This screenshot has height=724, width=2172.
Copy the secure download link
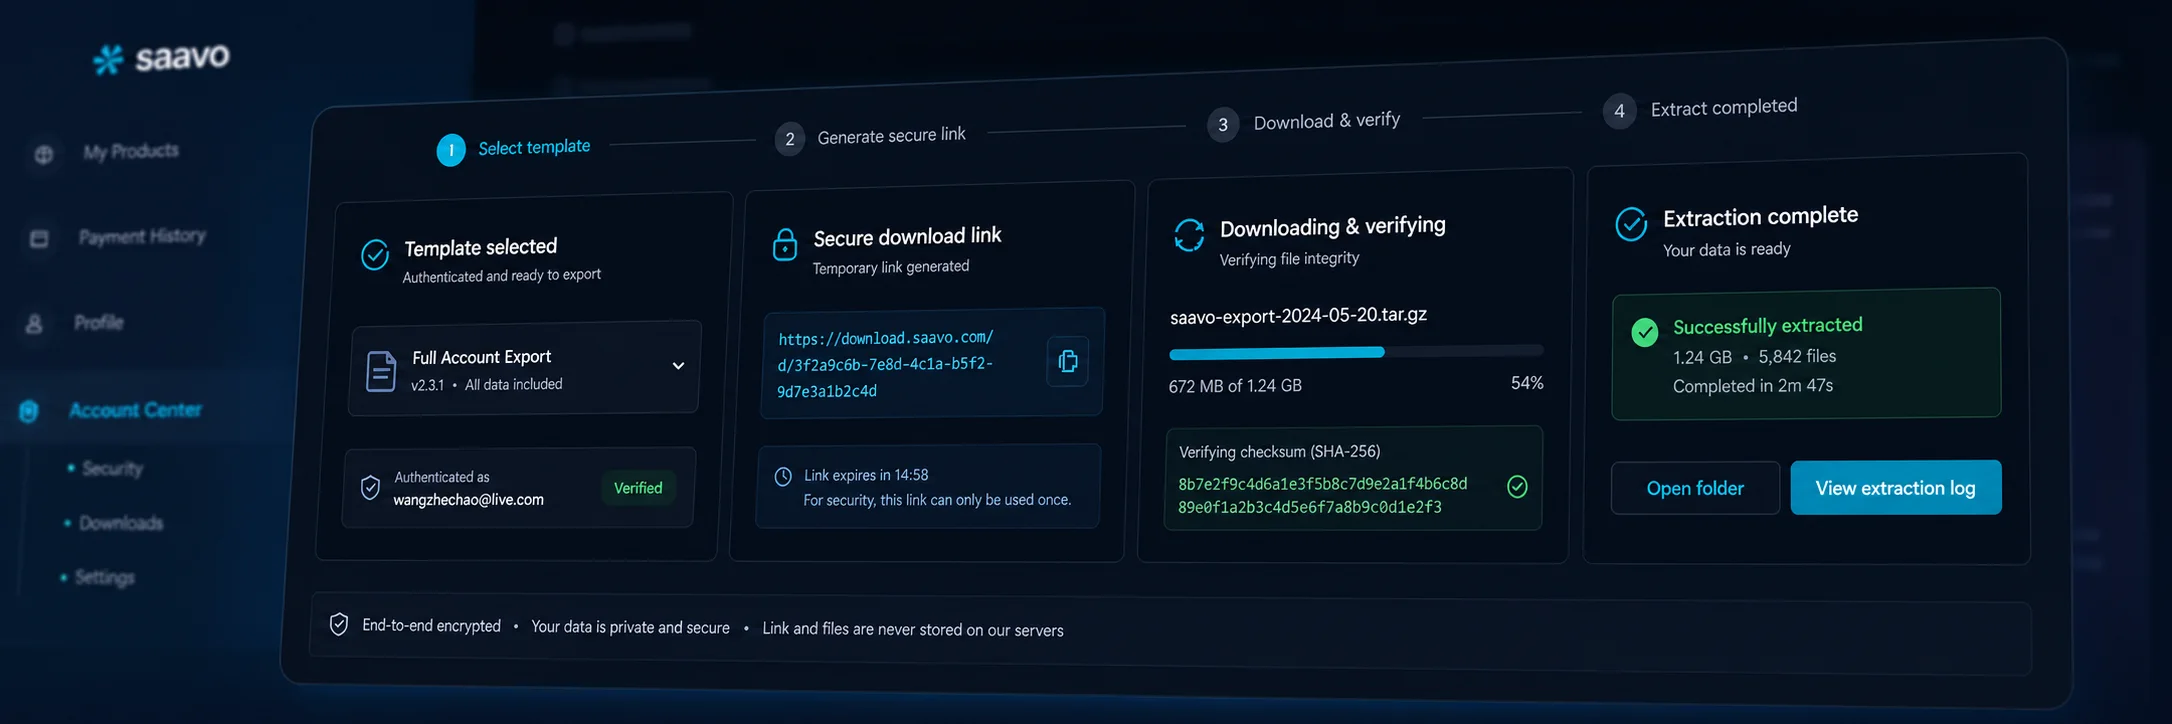1068,361
